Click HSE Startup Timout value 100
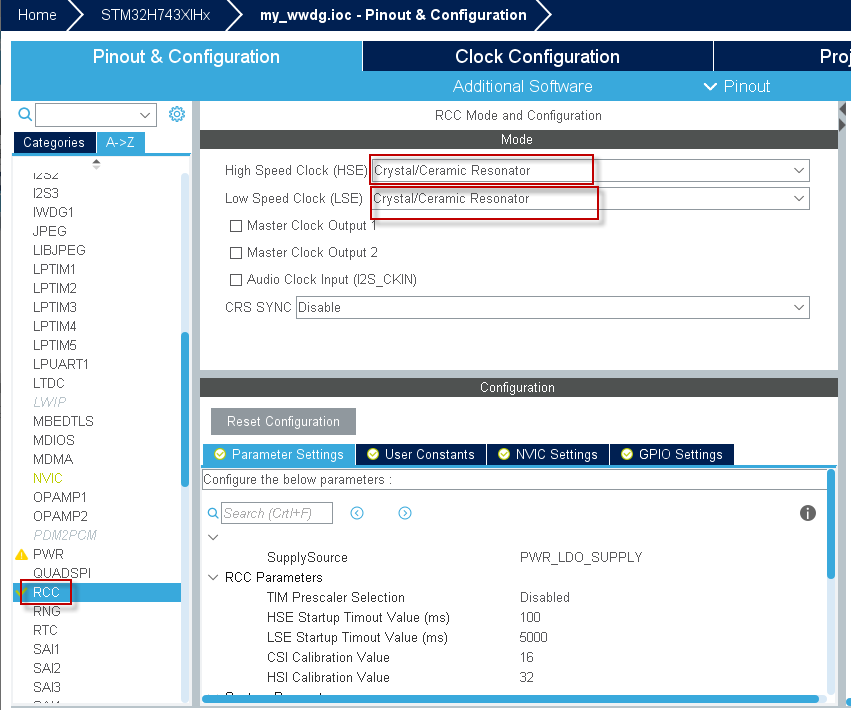The image size is (851, 710). (530, 617)
